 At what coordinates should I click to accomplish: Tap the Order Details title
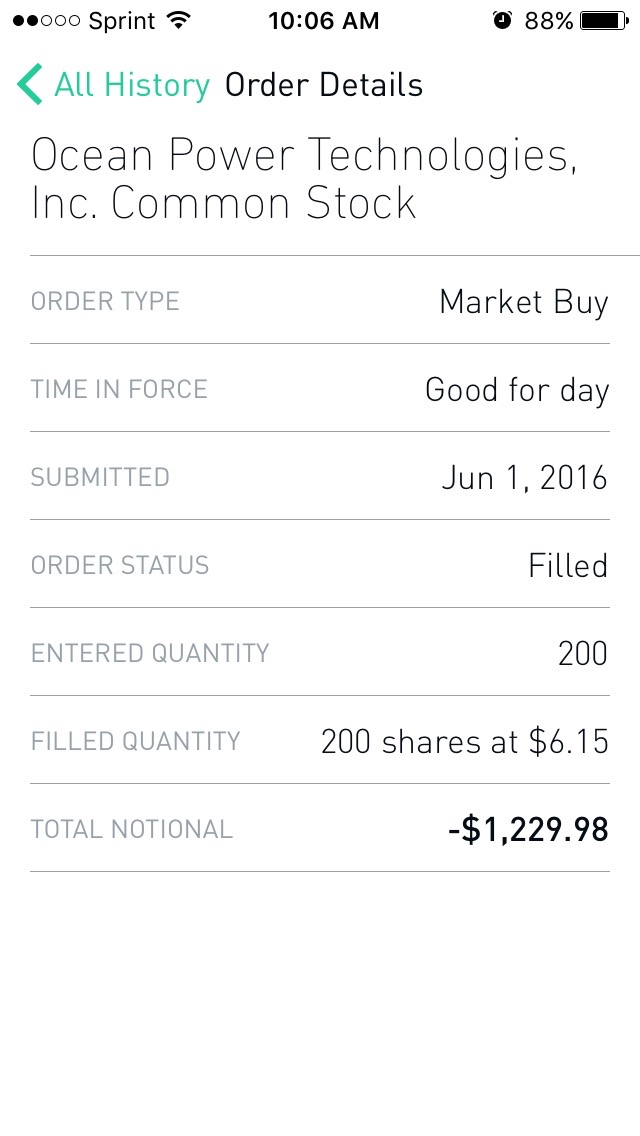point(324,85)
